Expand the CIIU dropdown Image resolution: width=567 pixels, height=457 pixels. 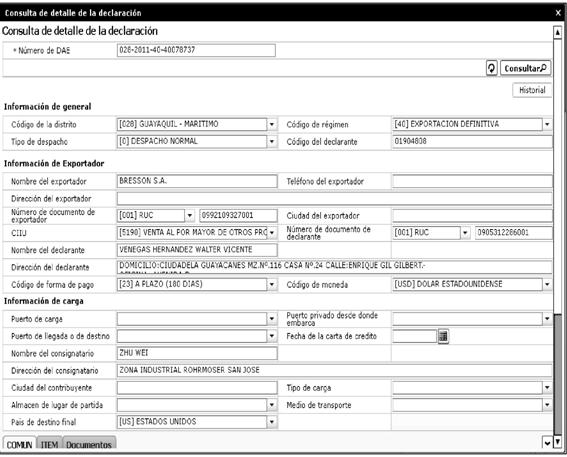[x=272, y=233]
